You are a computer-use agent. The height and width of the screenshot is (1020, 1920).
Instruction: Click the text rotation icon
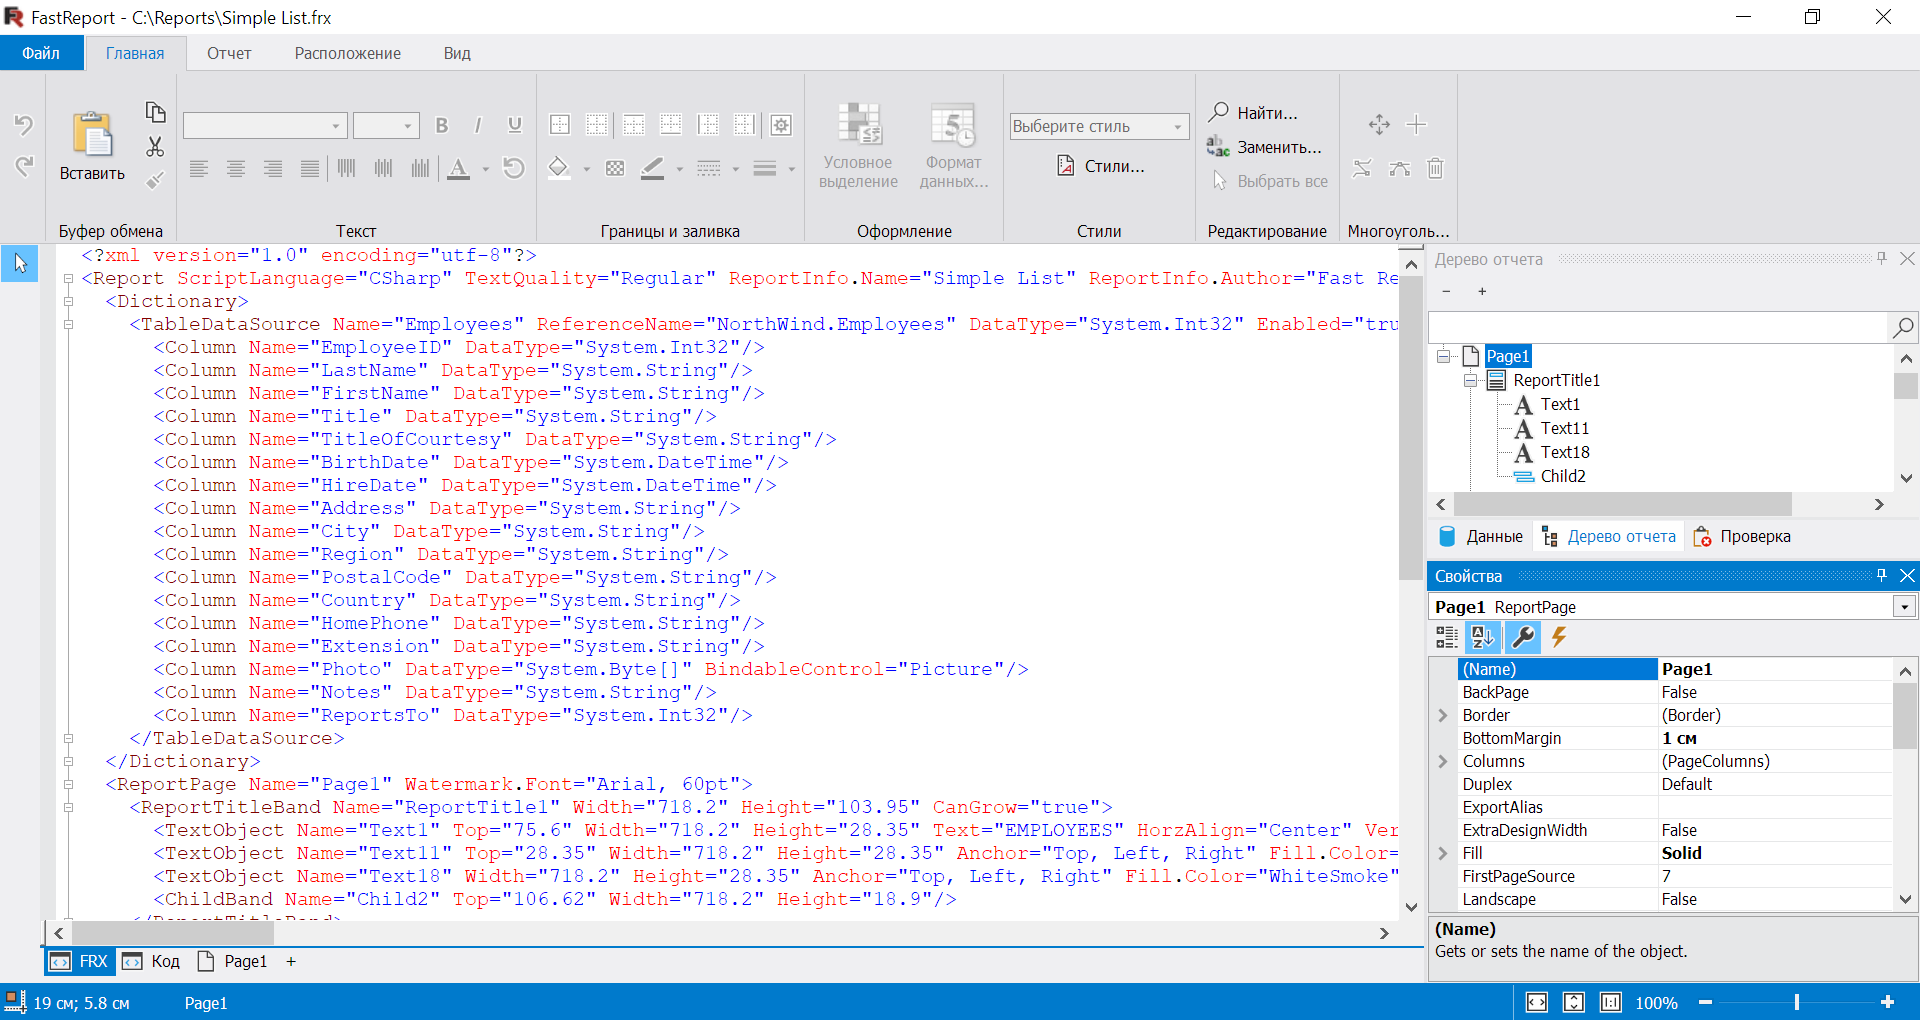pos(514,168)
